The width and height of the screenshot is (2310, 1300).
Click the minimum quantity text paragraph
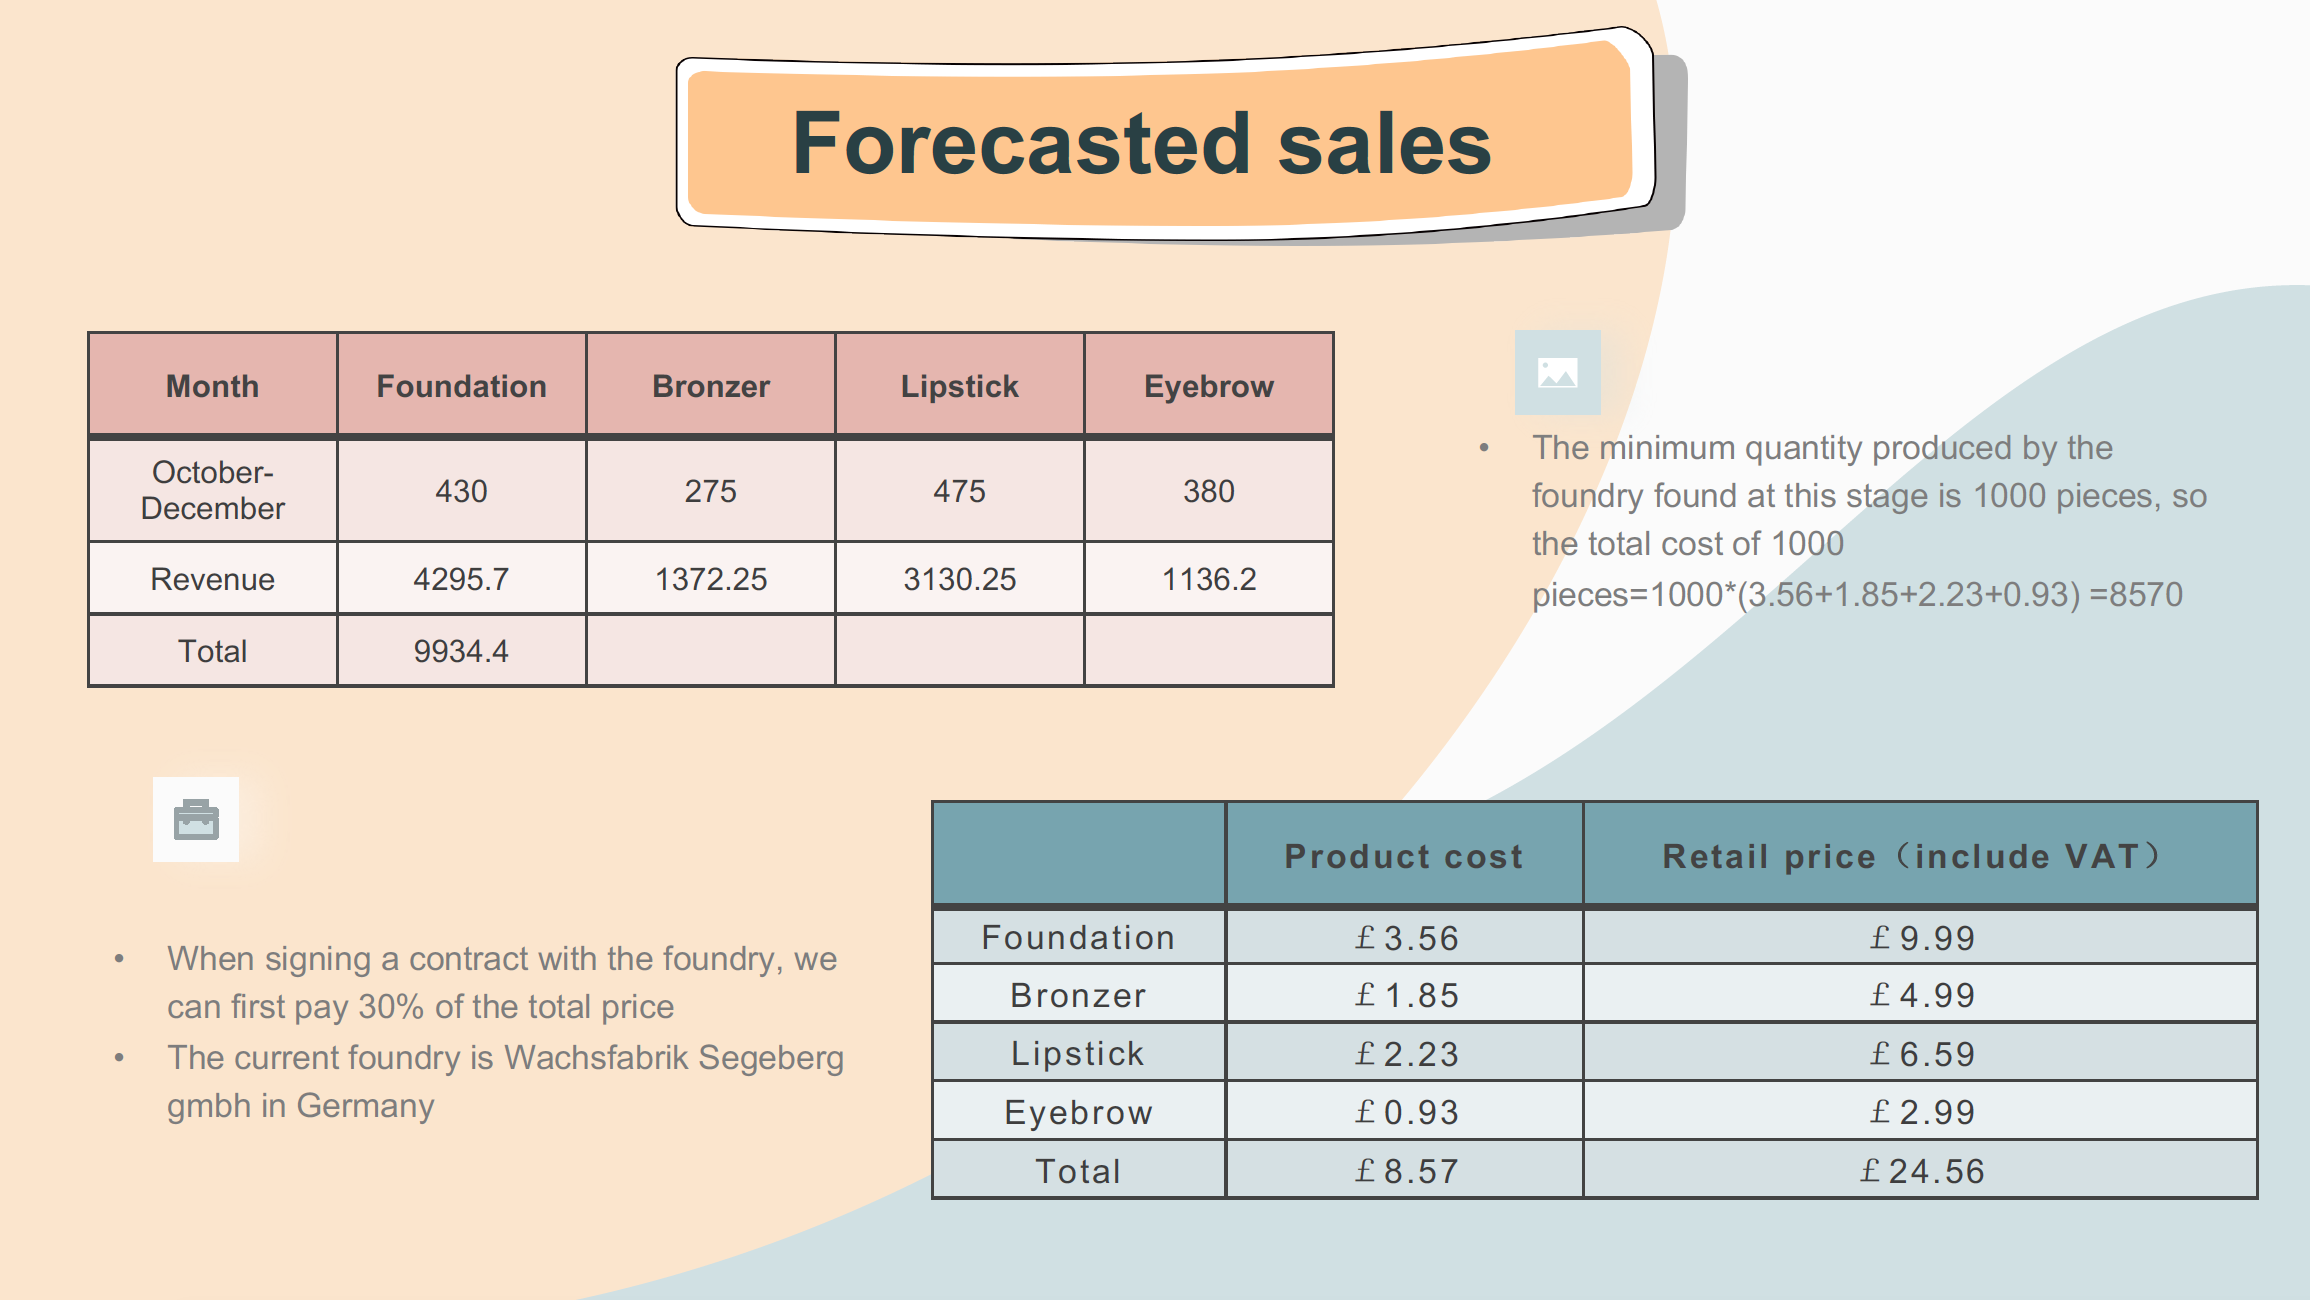coord(1868,521)
